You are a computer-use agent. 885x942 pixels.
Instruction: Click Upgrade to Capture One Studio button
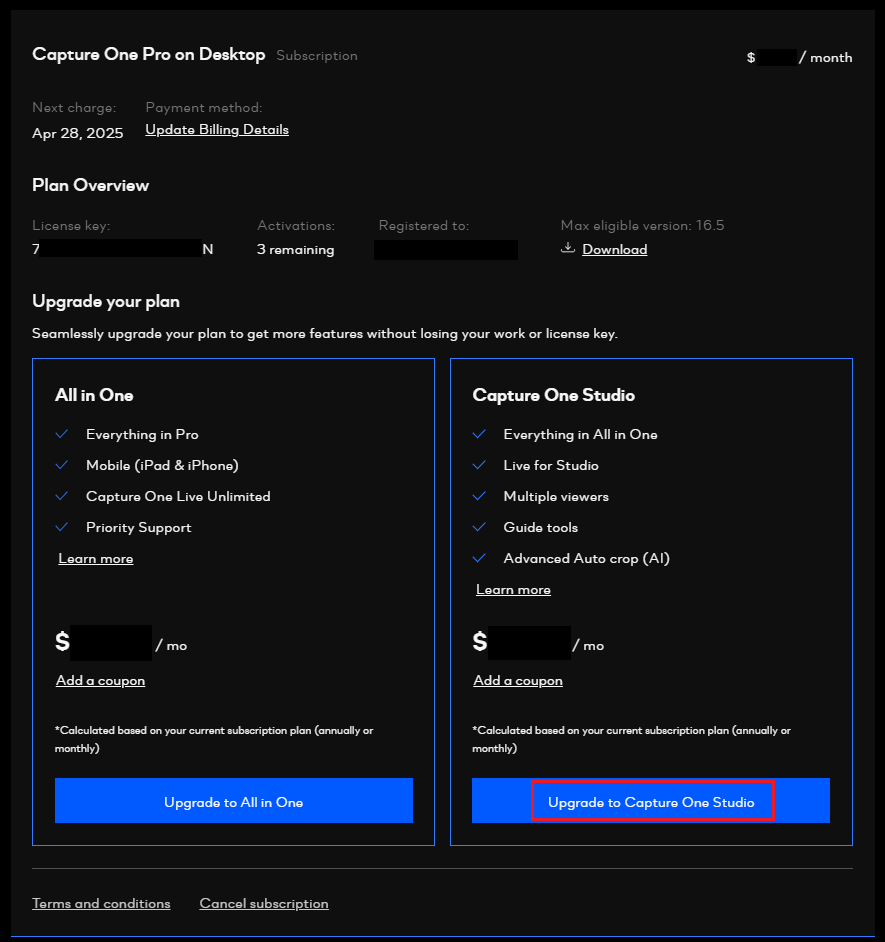(x=651, y=801)
